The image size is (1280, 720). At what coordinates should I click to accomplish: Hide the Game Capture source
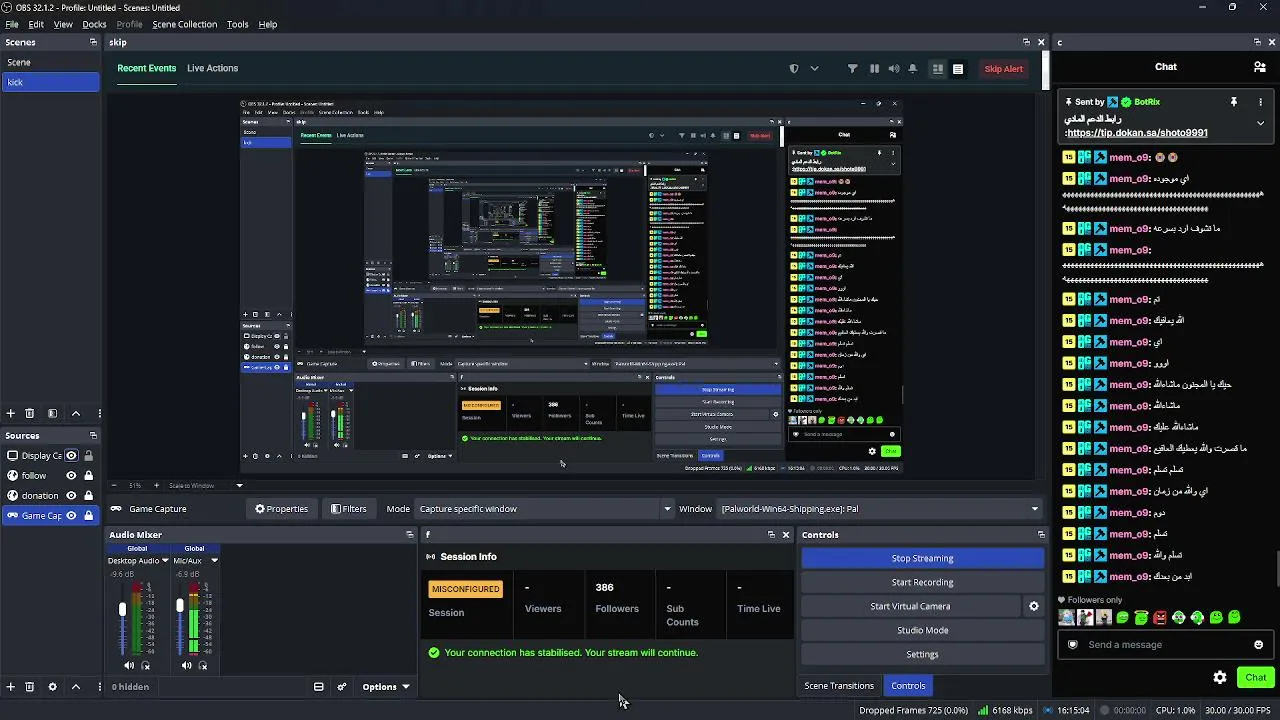[x=71, y=516]
